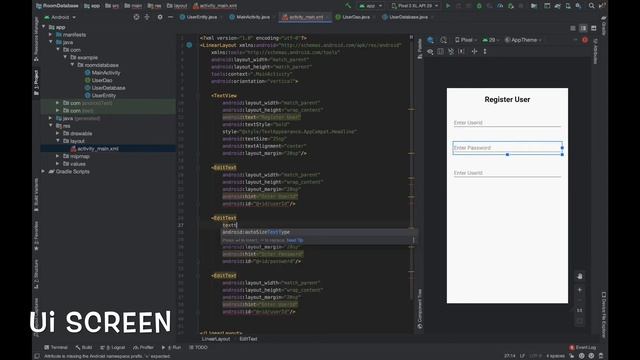The image size is (640, 360).
Task: Select UserEntity in project tree
Action: pos(104,96)
